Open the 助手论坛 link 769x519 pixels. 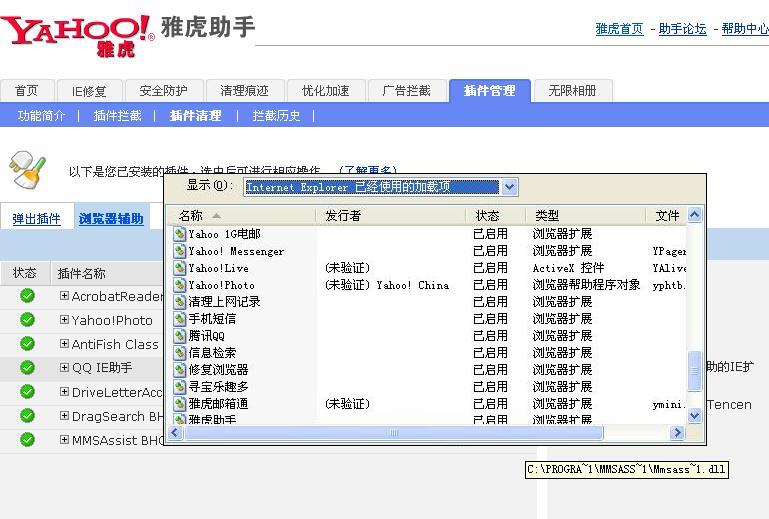pos(683,29)
